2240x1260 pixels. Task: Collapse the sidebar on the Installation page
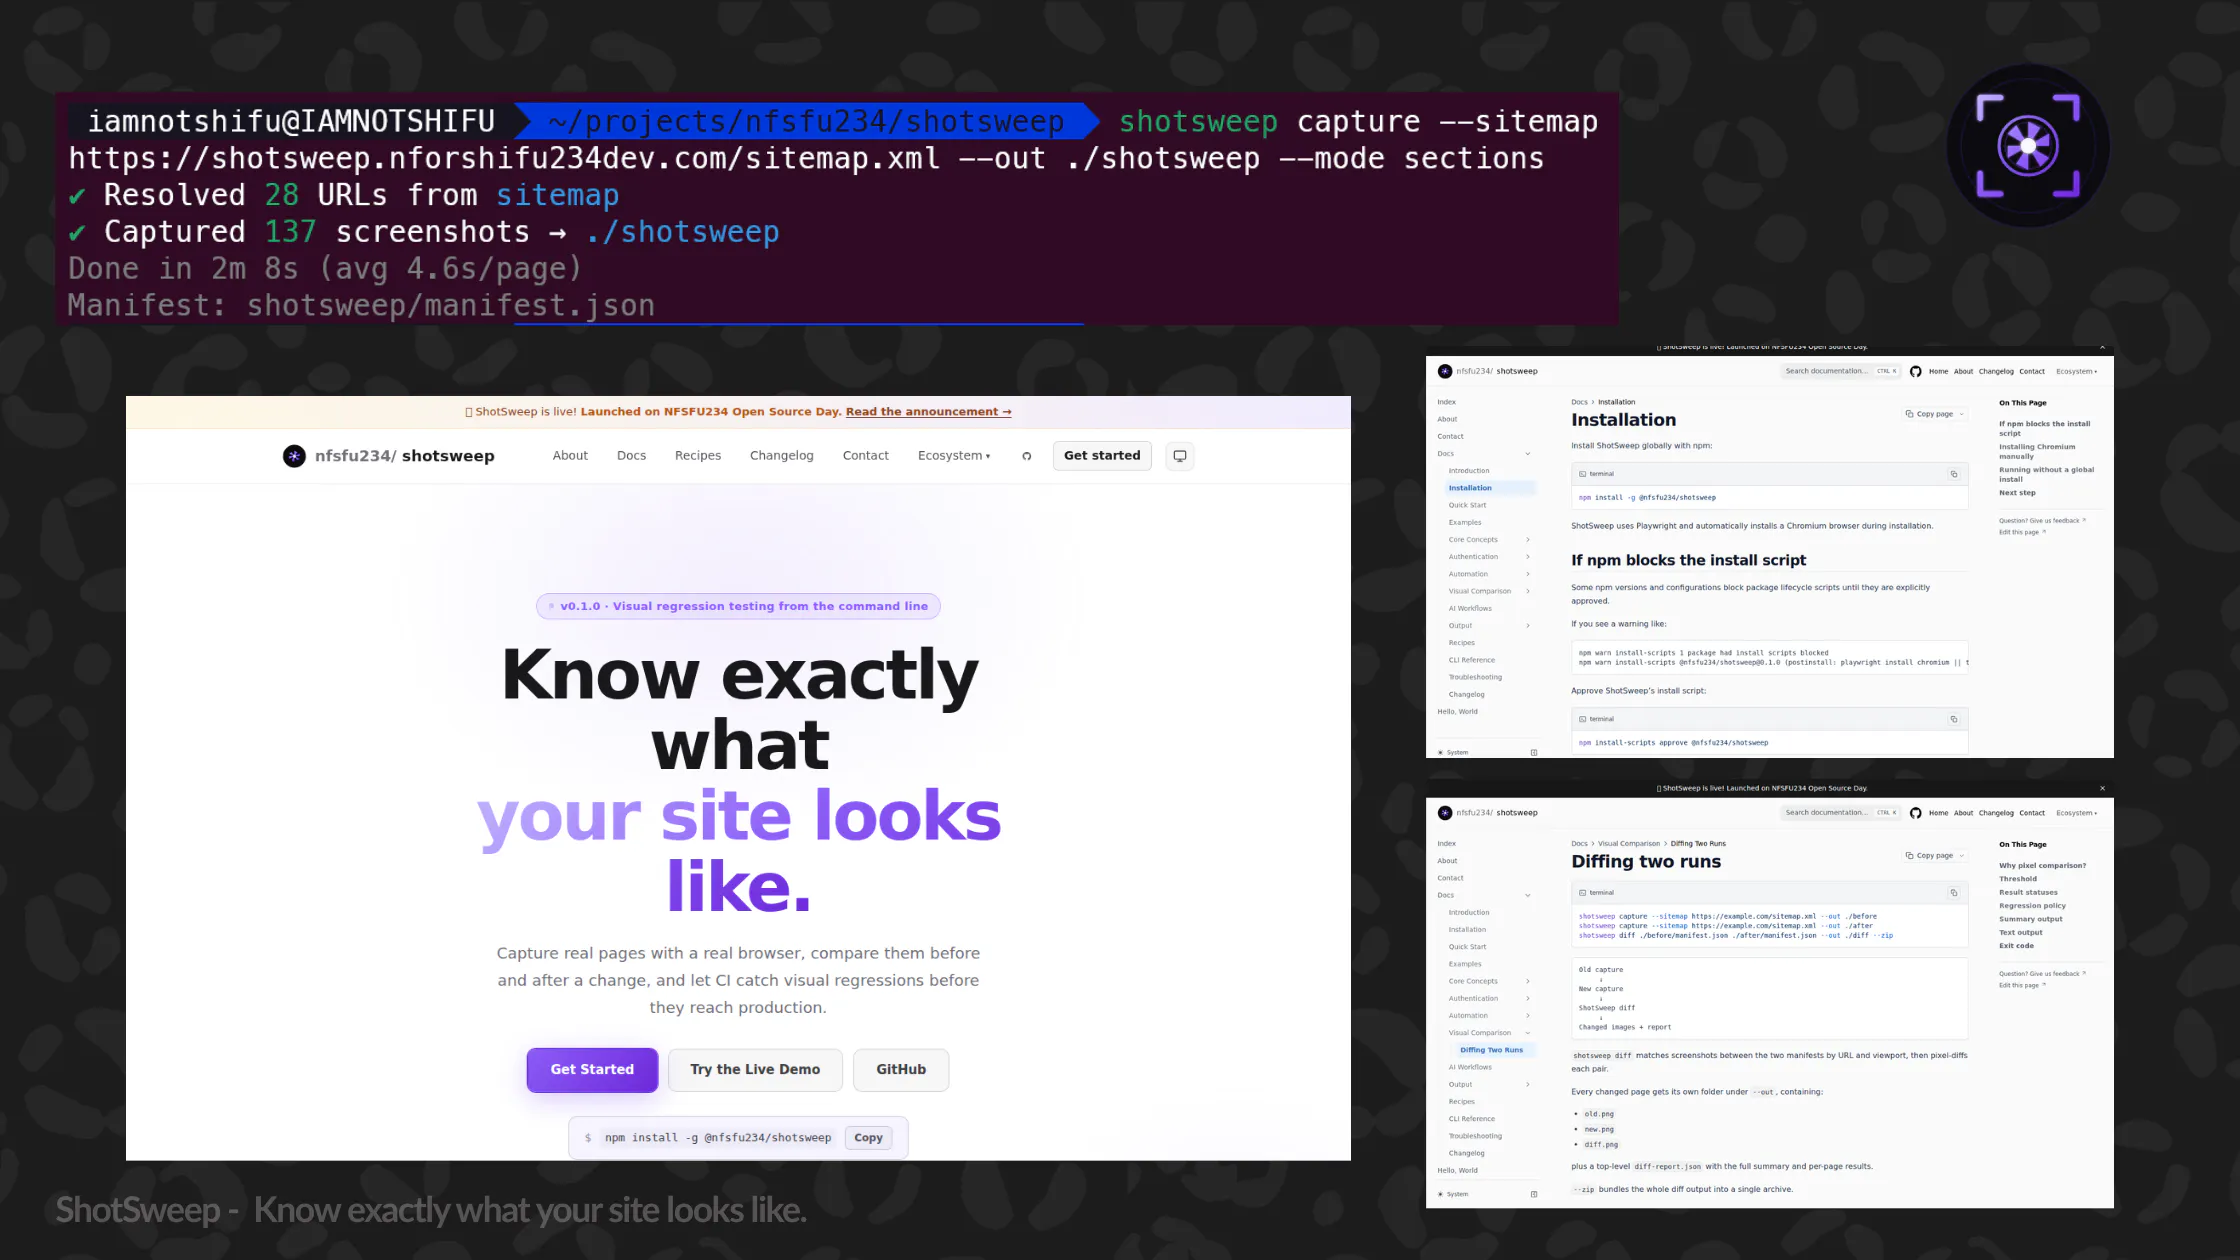[1534, 752]
